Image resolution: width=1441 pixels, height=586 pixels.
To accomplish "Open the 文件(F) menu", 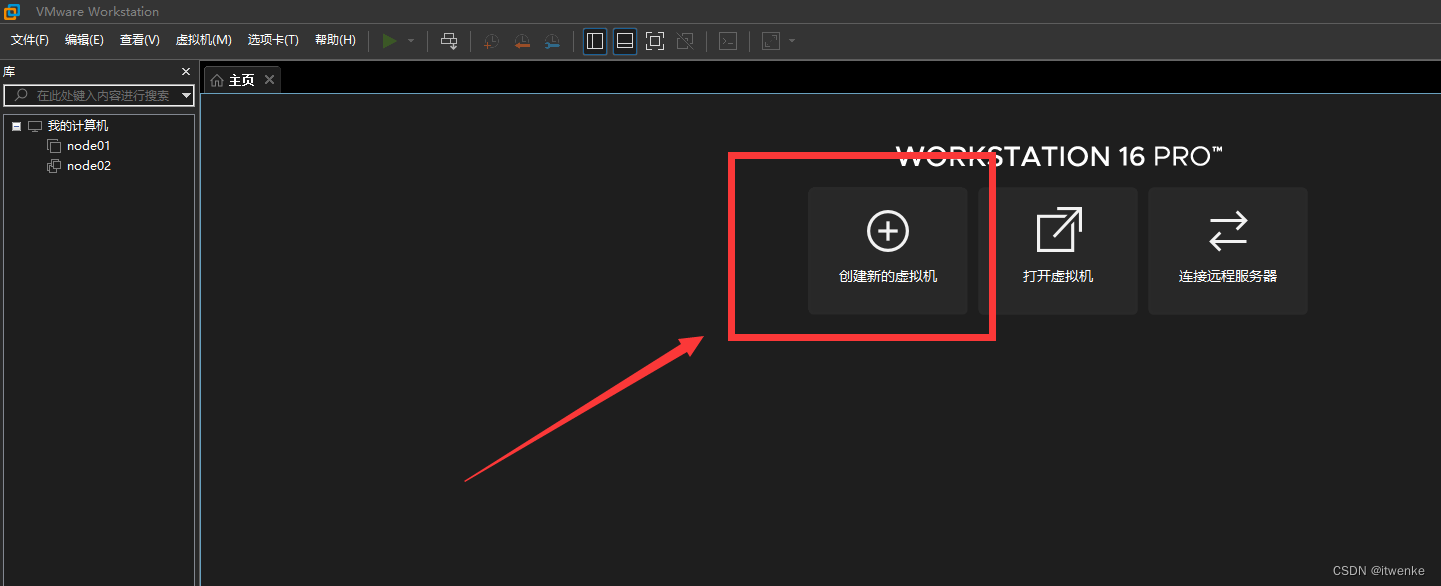I will pyautogui.click(x=30, y=40).
